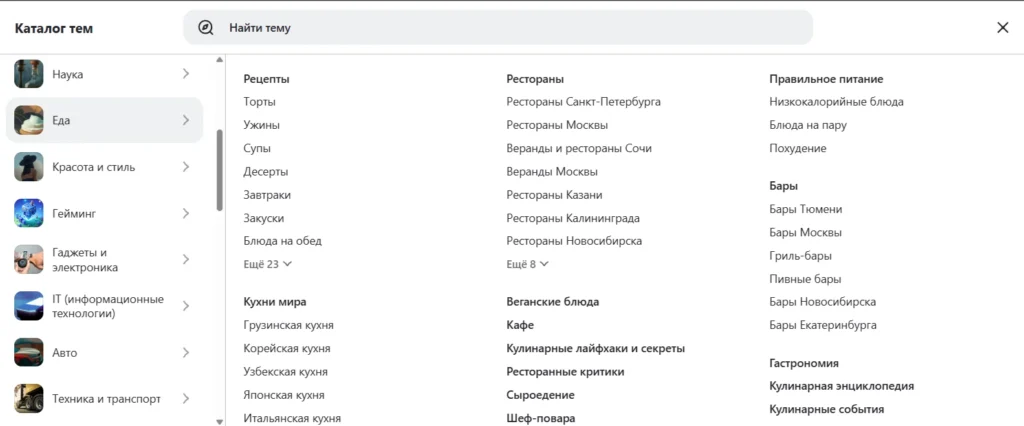The image size is (1024, 426).
Task: Click the Гейминг category thumbnail icon
Action: (x=29, y=213)
